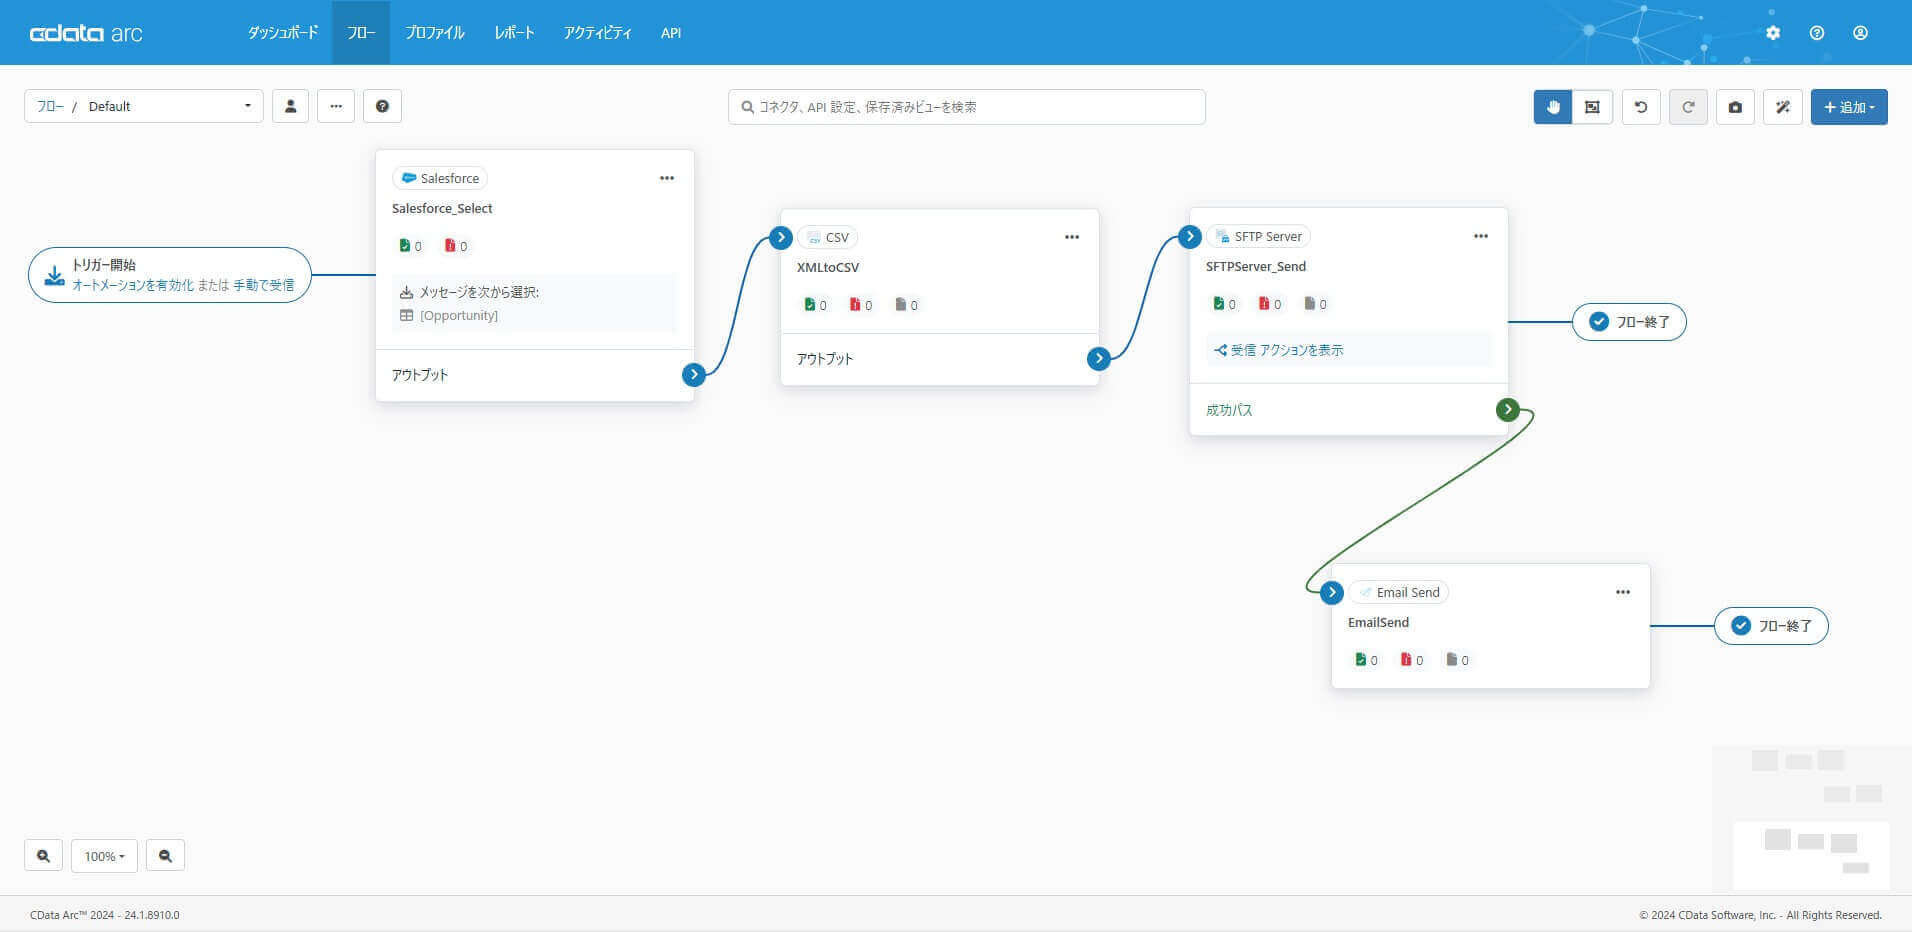Click the Email Send type badge
Viewport: 1912px width, 932px height.
pos(1398,592)
